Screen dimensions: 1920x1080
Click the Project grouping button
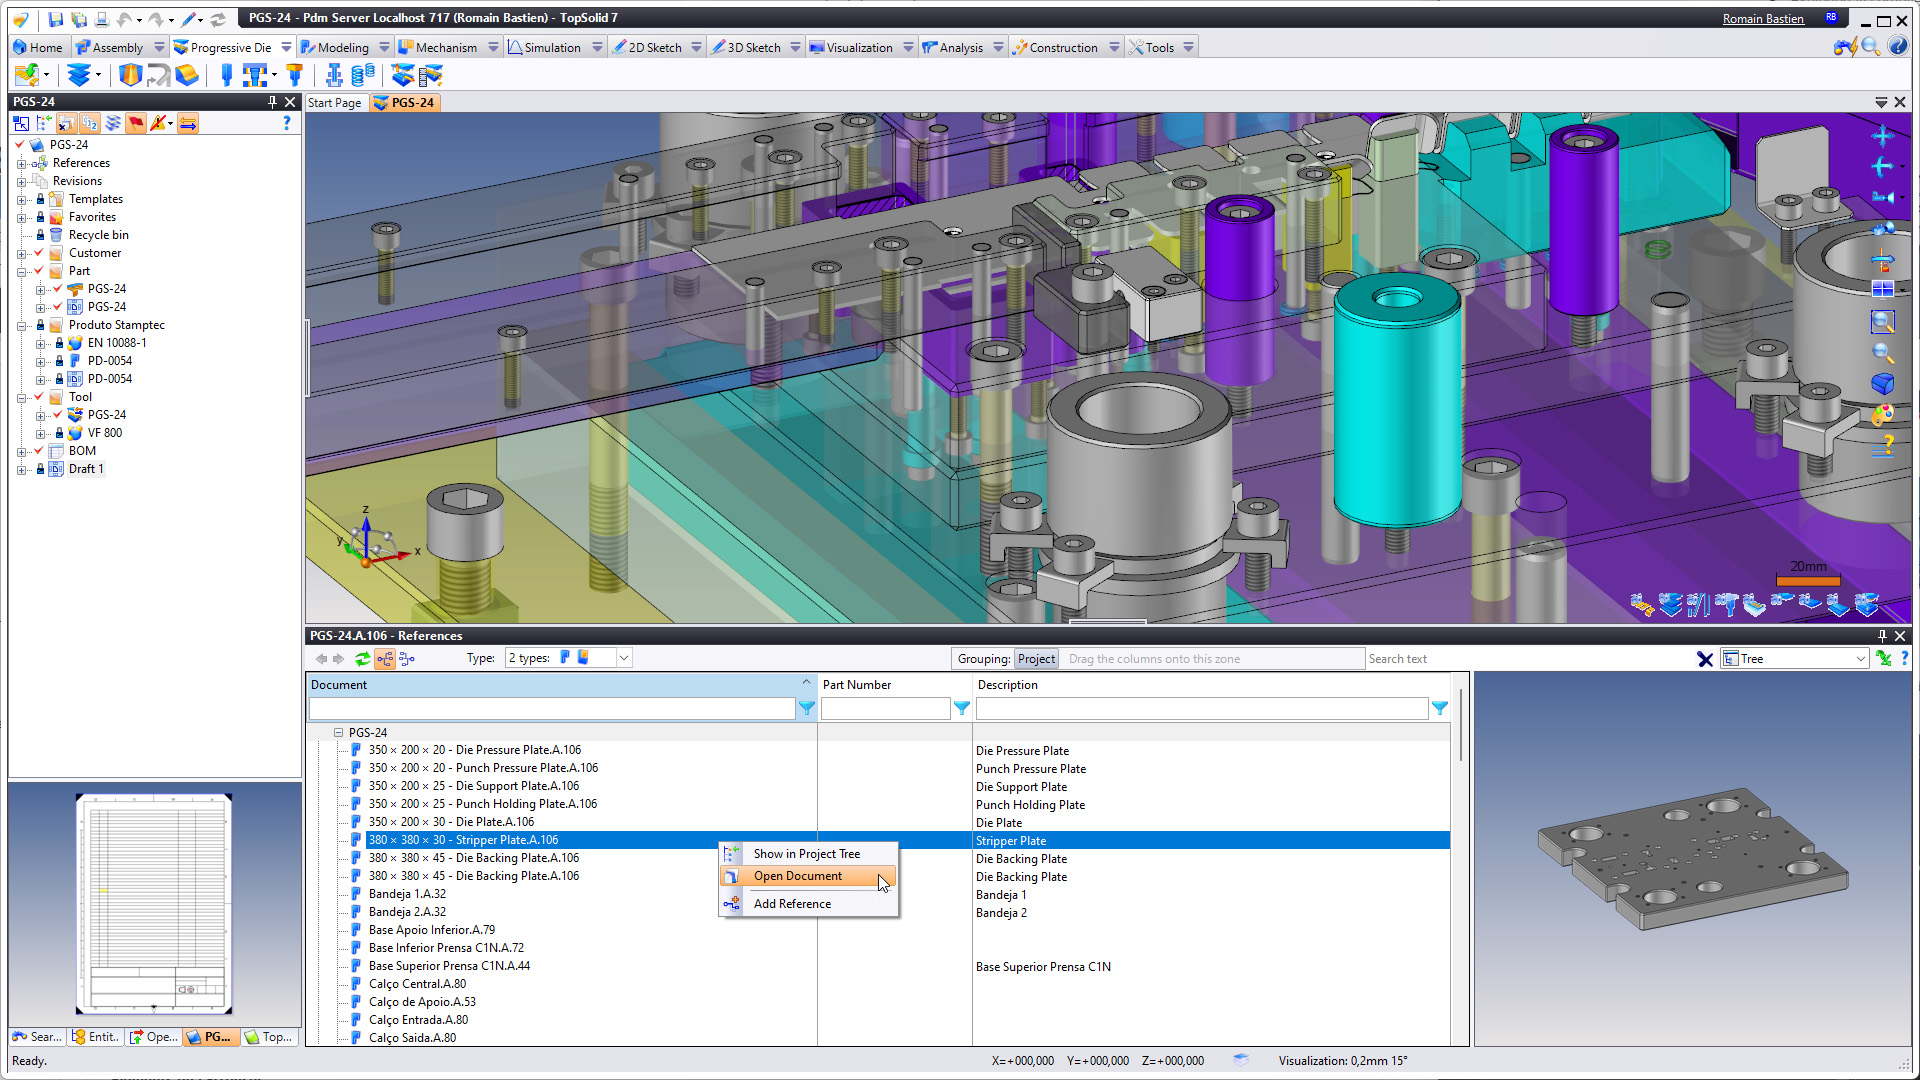(1036, 659)
